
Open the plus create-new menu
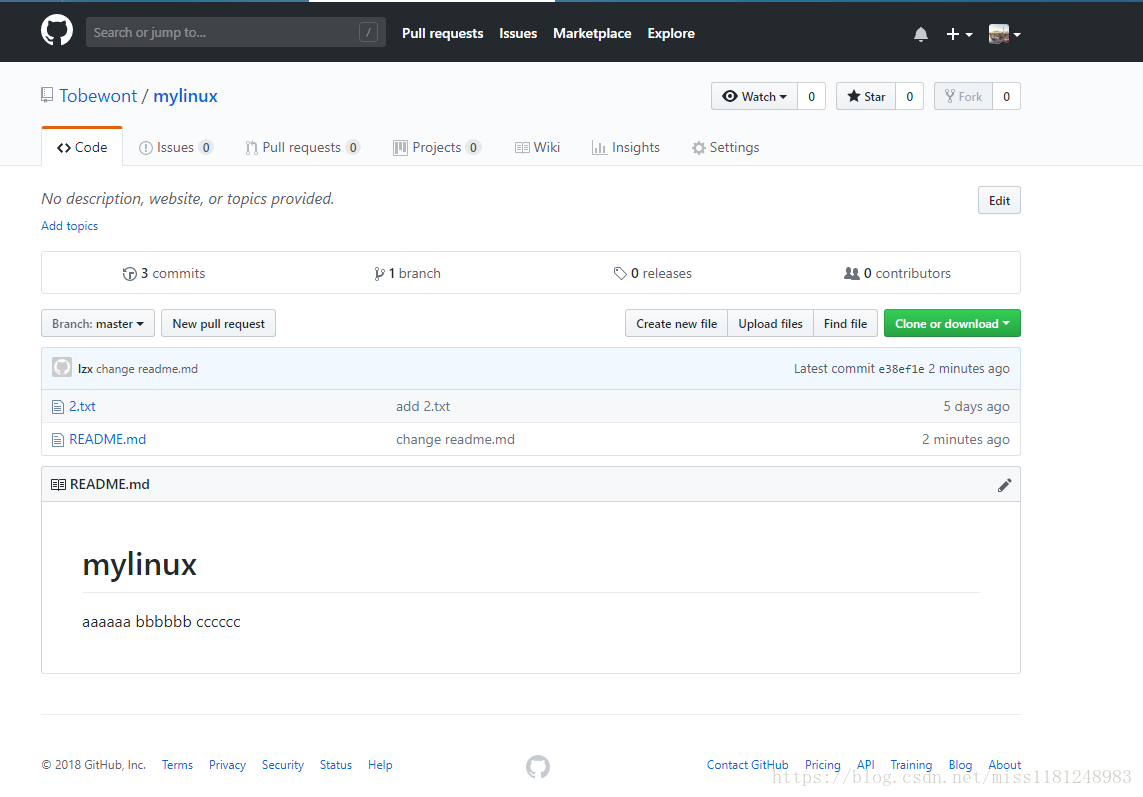(959, 34)
